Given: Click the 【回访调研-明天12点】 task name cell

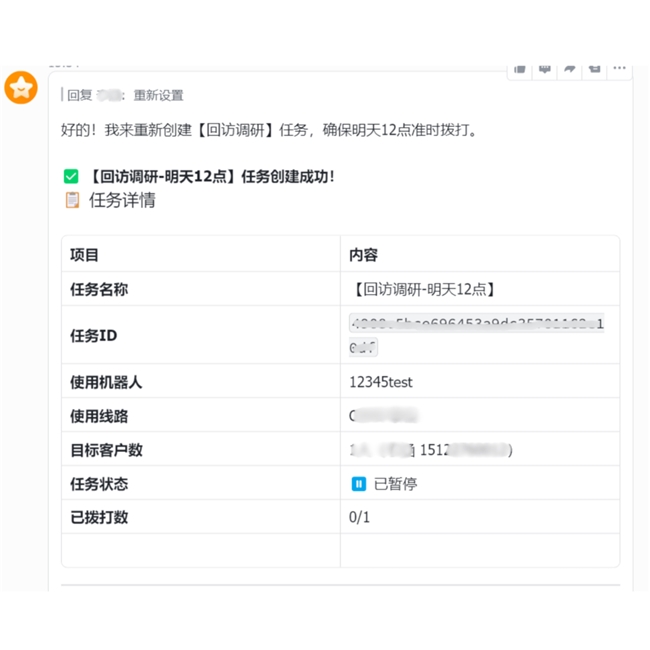Looking at the screenshot, I should [423, 289].
